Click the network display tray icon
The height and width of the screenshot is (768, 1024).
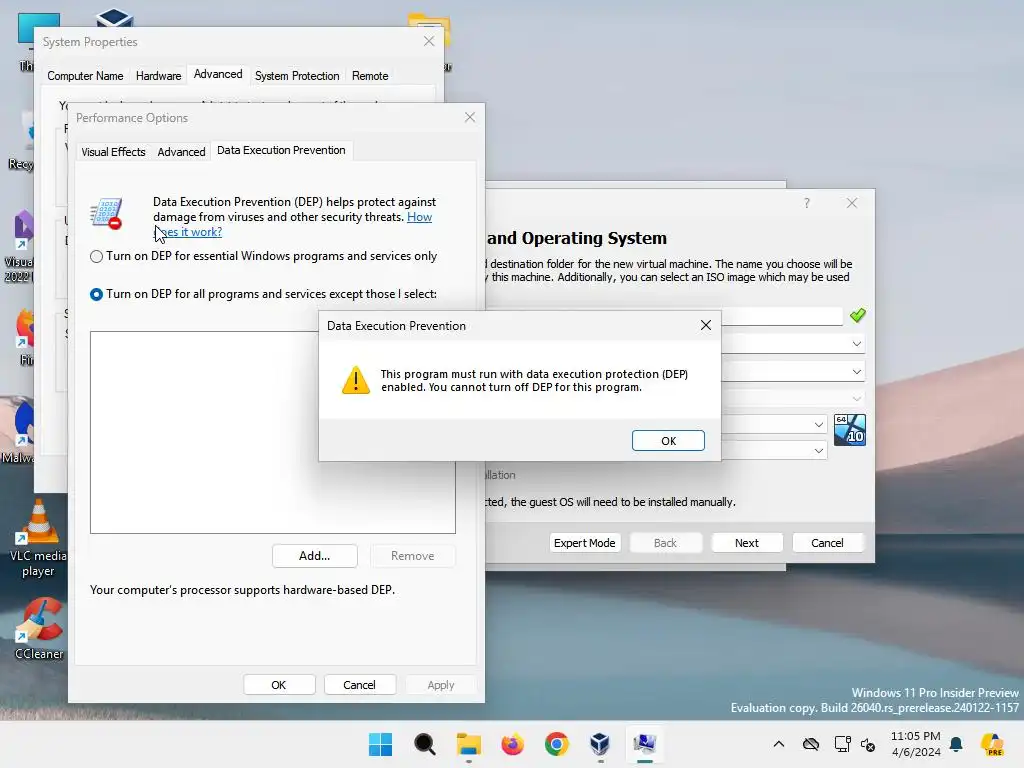pos(842,744)
